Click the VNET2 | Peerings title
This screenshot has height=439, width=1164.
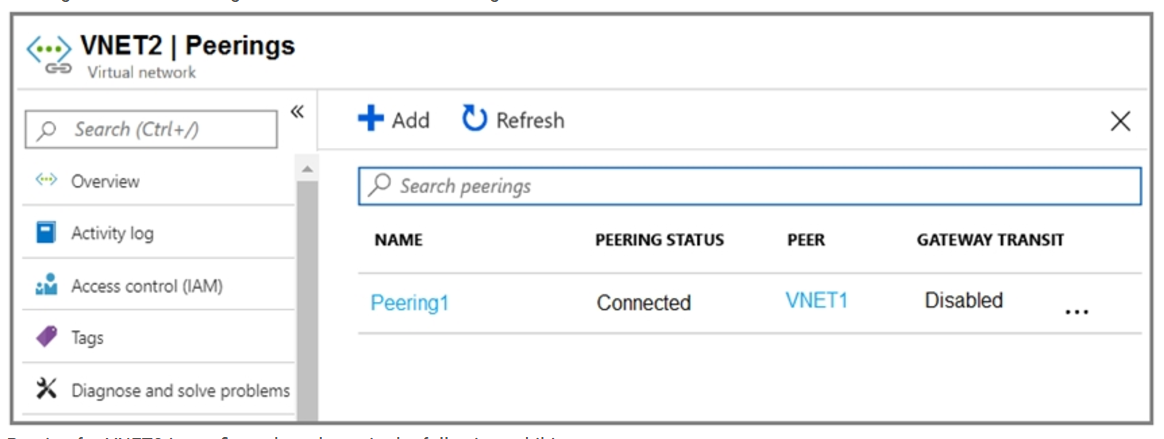tap(187, 46)
